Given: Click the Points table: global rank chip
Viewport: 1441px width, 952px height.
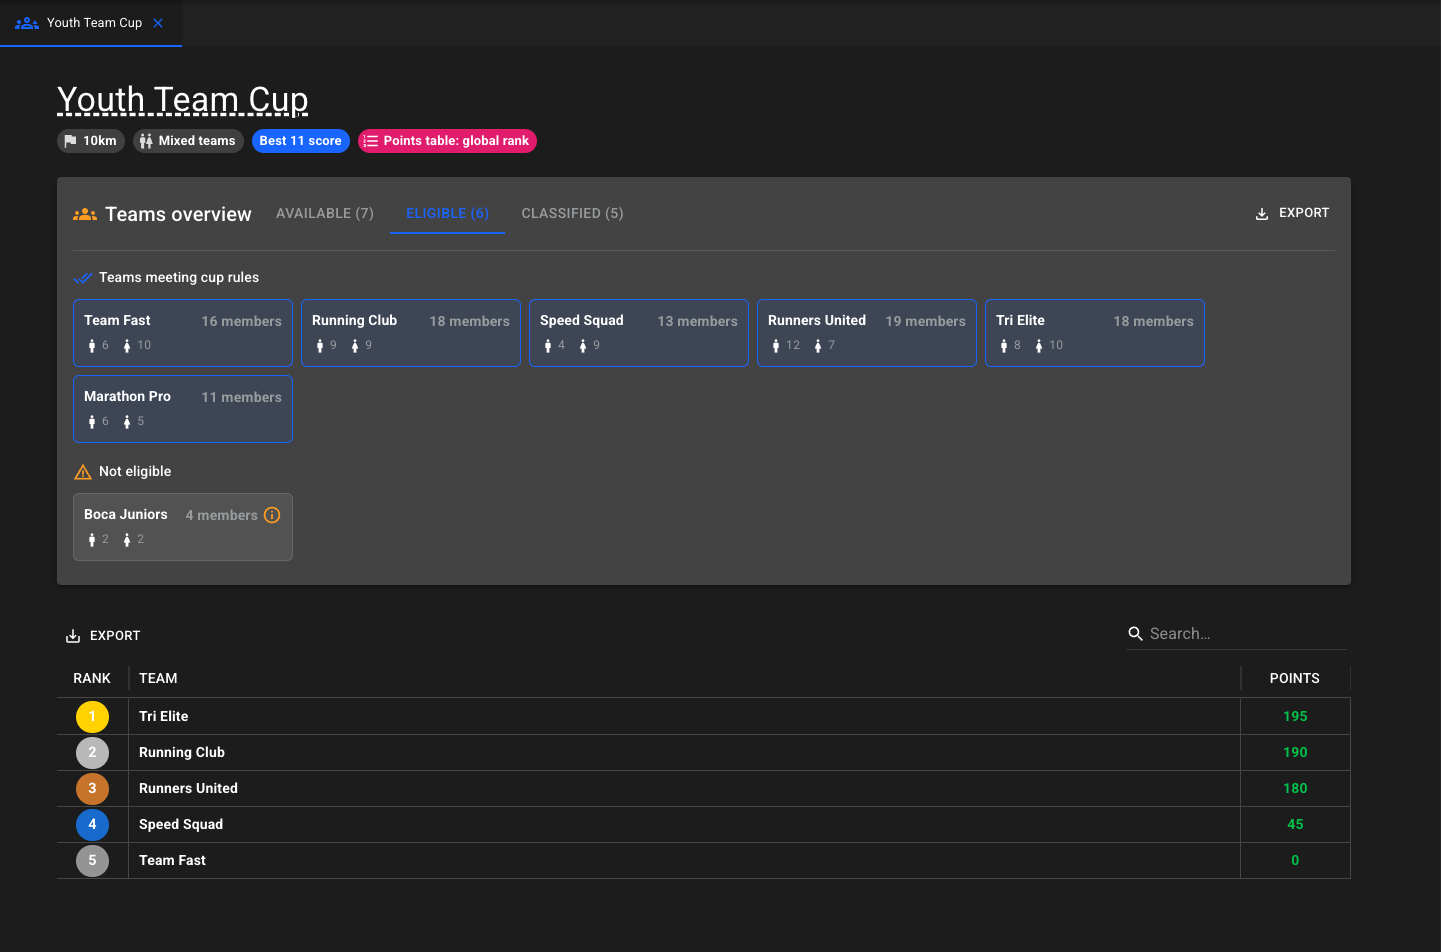Looking at the screenshot, I should pyautogui.click(x=447, y=141).
